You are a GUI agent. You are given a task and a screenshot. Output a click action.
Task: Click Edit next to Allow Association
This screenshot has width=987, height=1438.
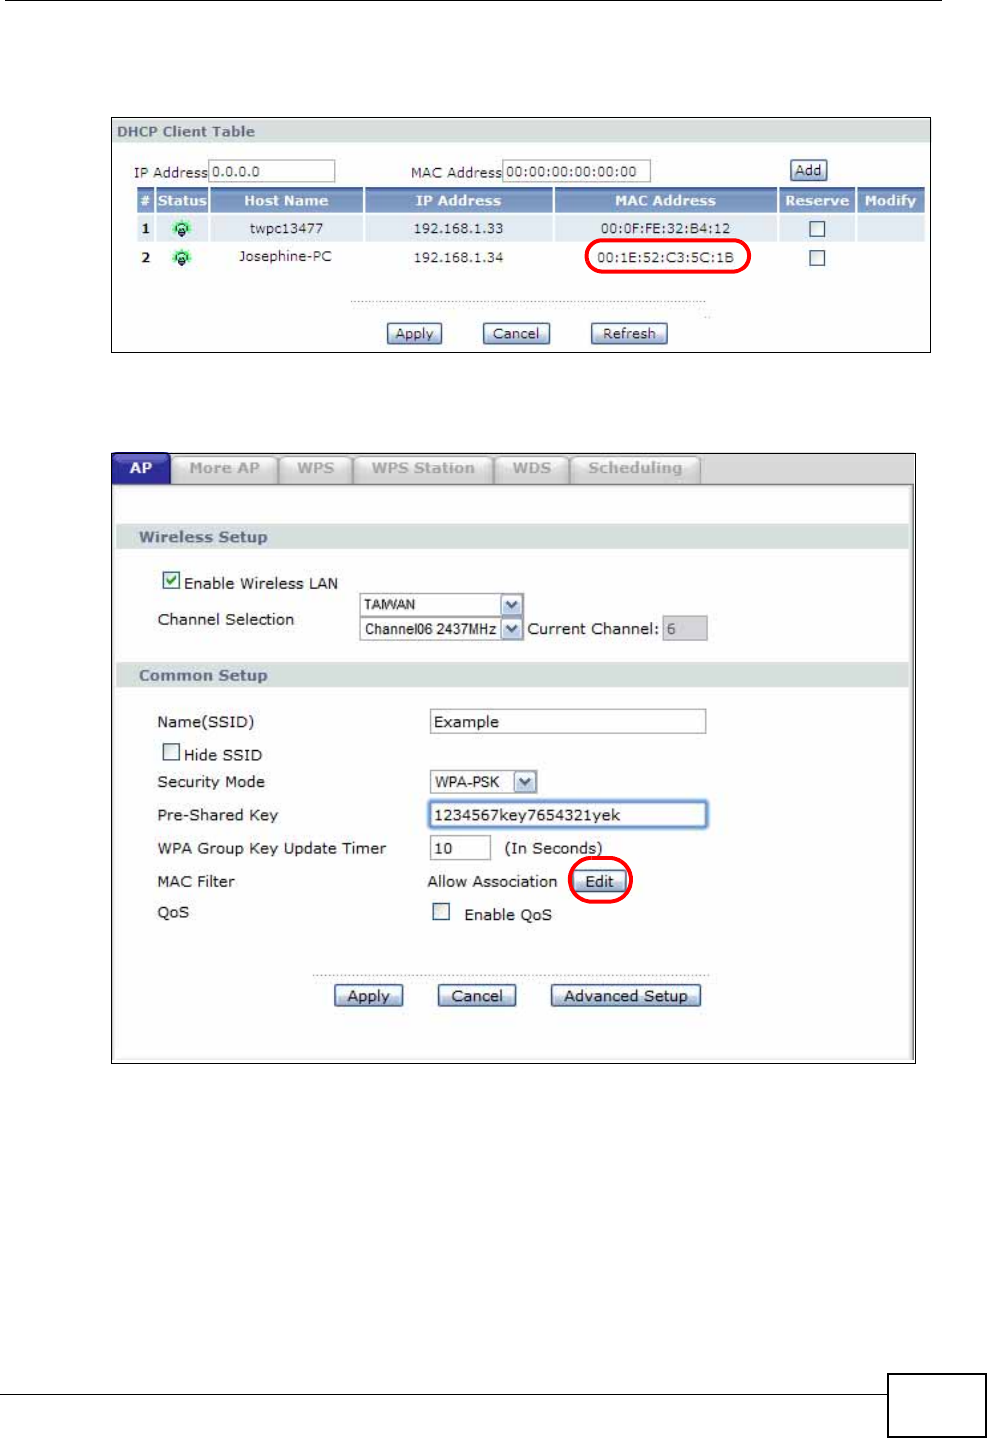point(600,881)
